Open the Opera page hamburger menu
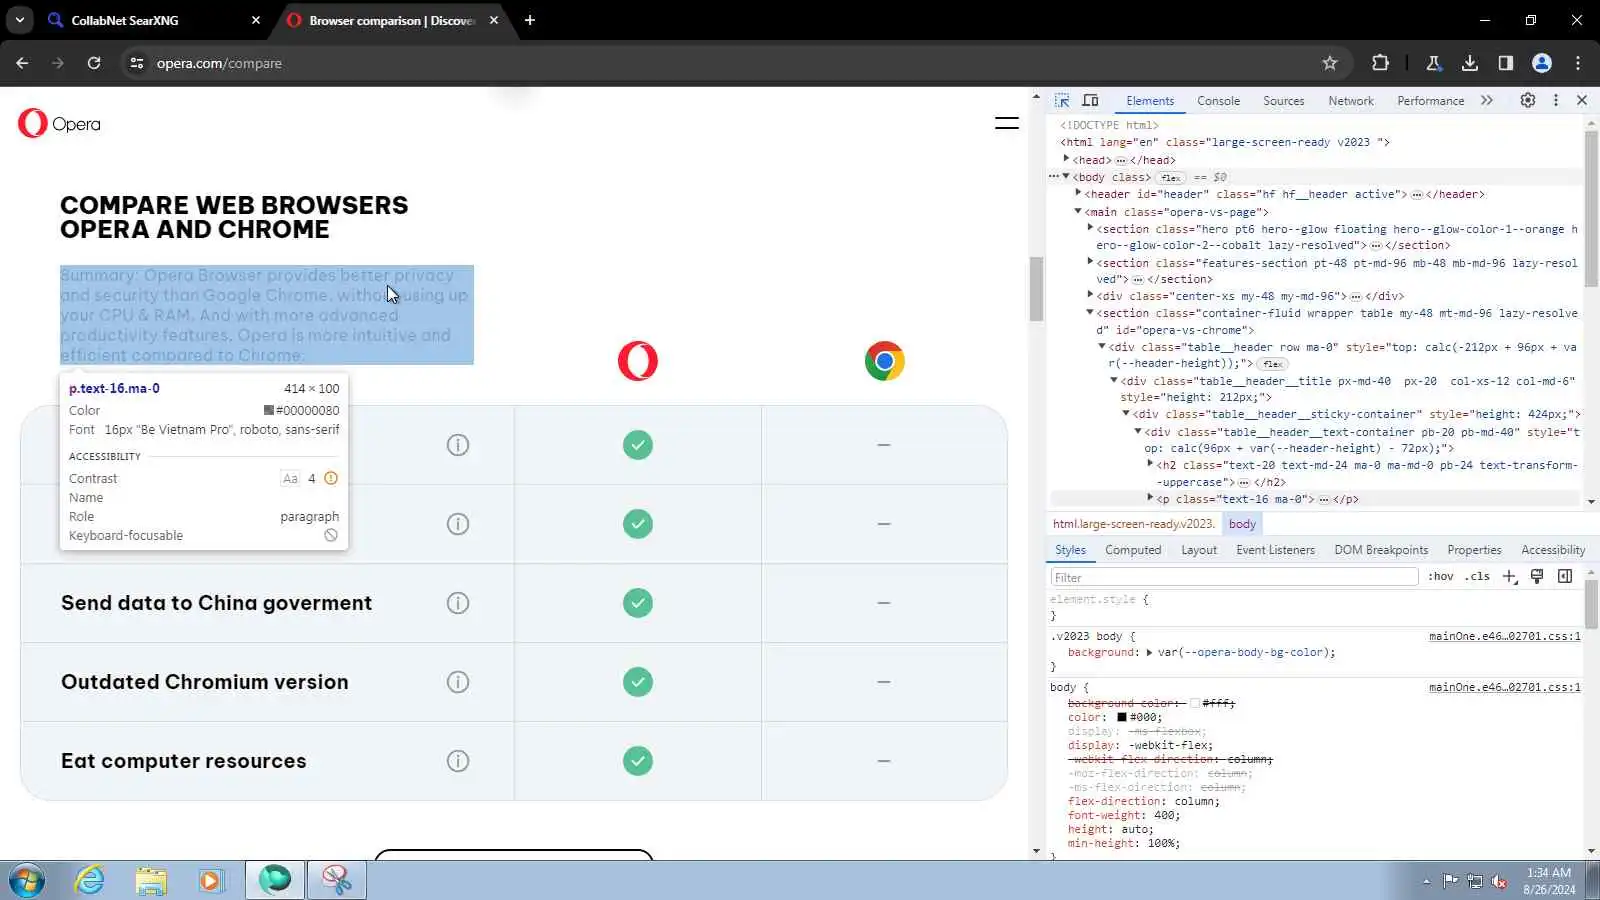The width and height of the screenshot is (1600, 900). (x=1006, y=123)
